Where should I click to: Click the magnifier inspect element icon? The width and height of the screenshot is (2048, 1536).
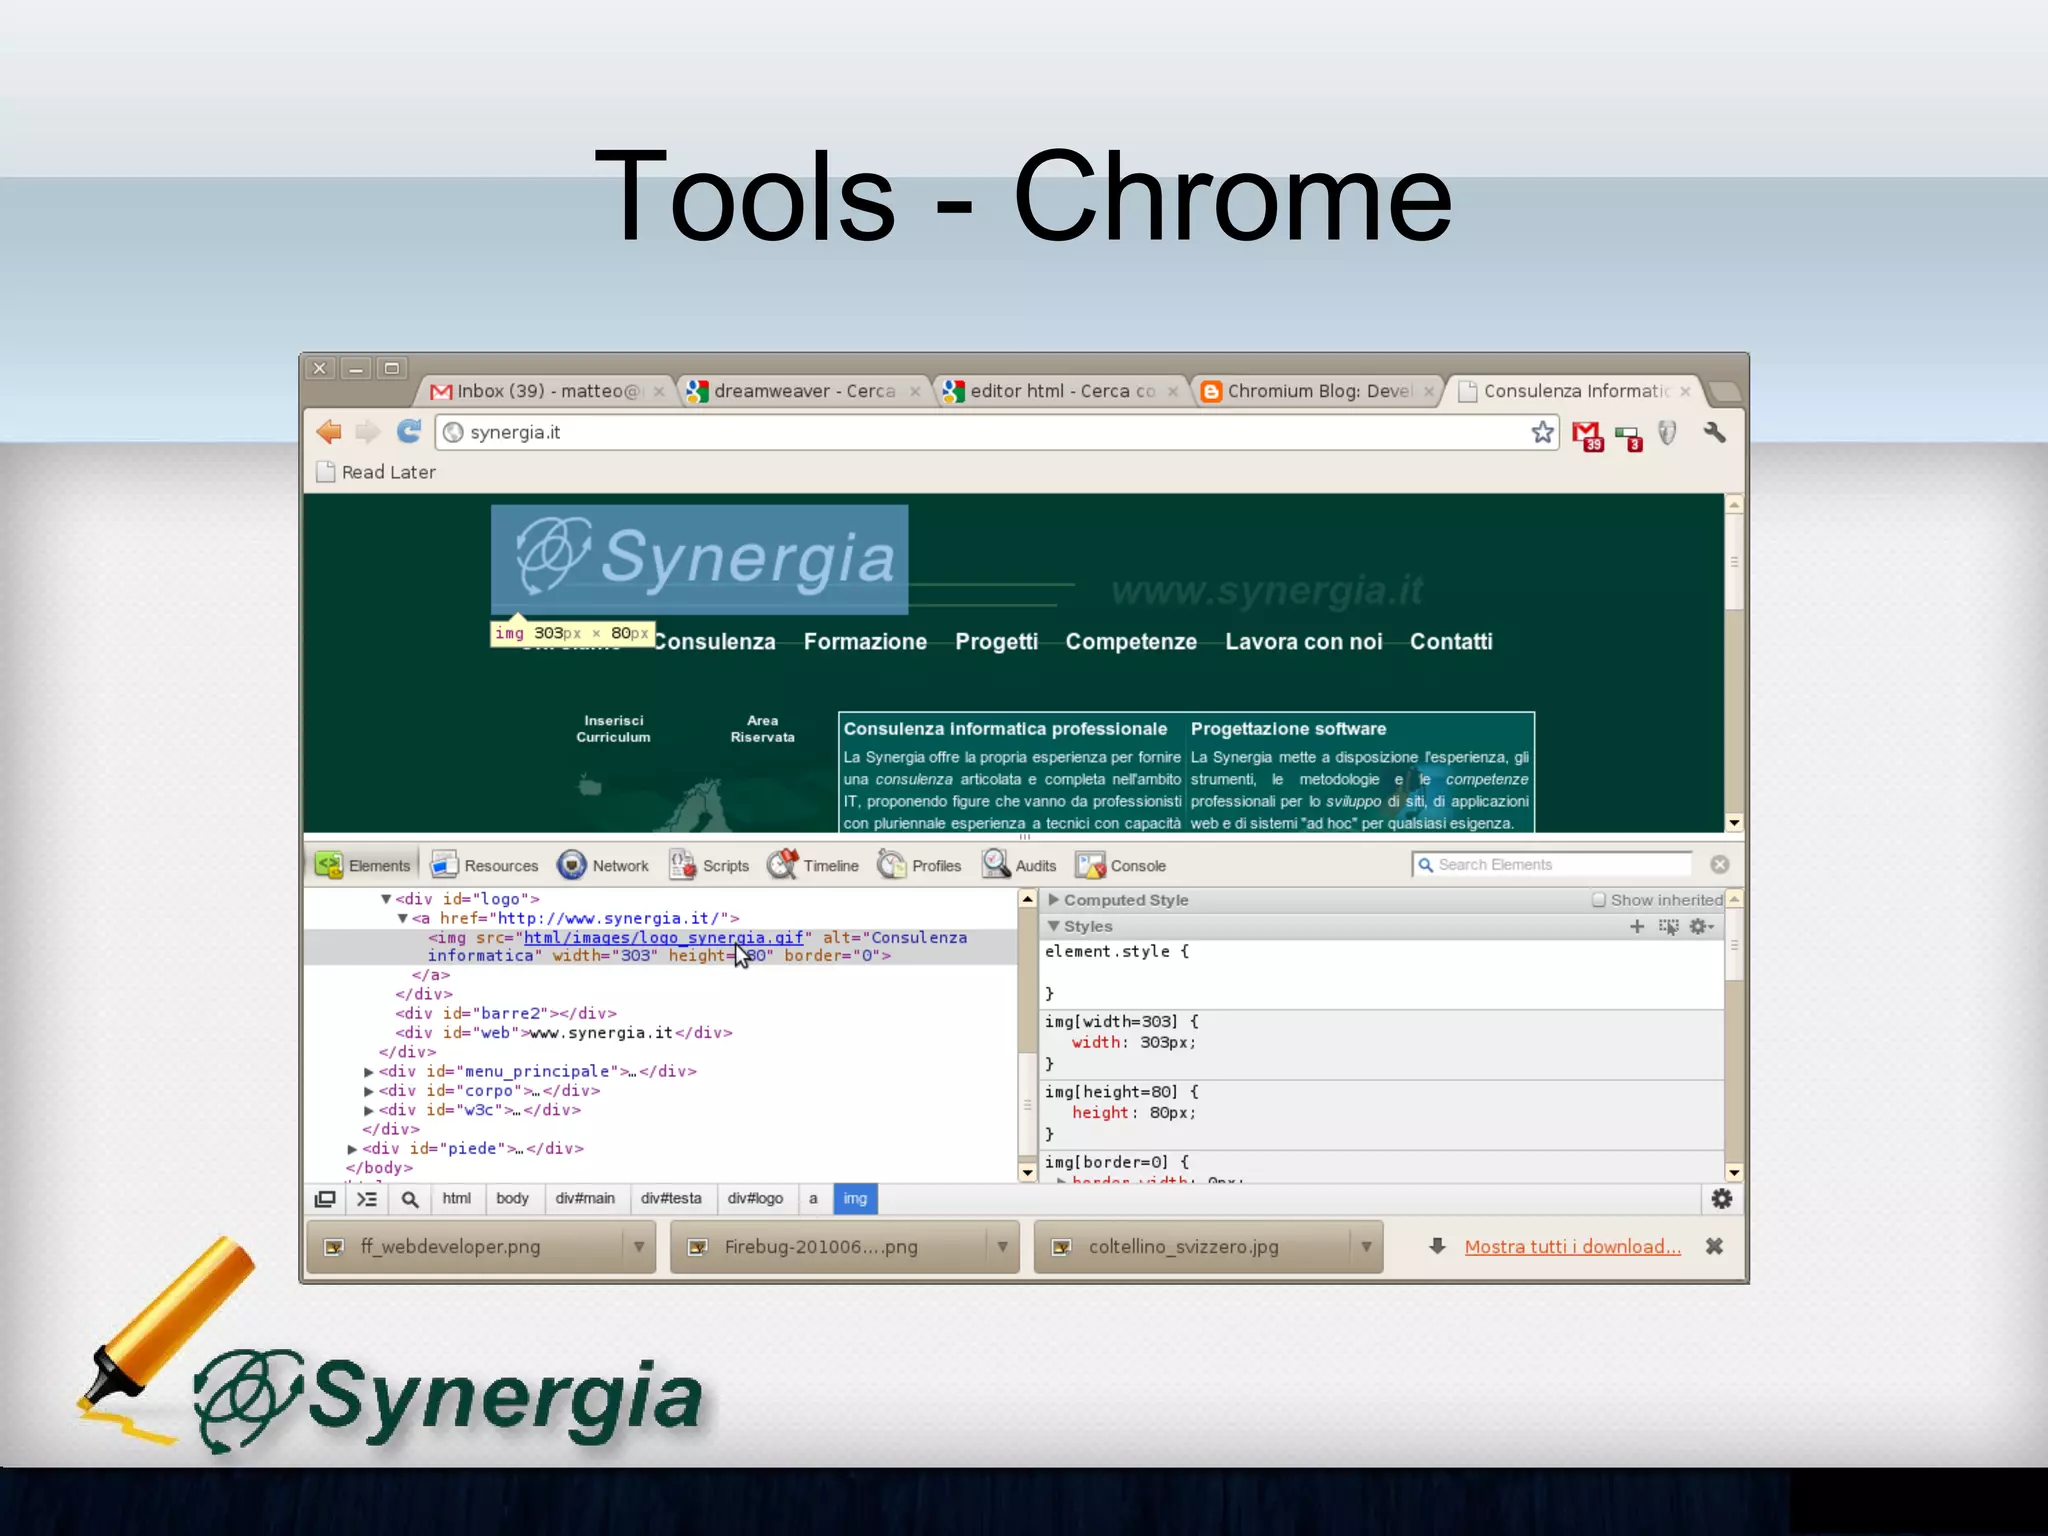click(410, 1199)
